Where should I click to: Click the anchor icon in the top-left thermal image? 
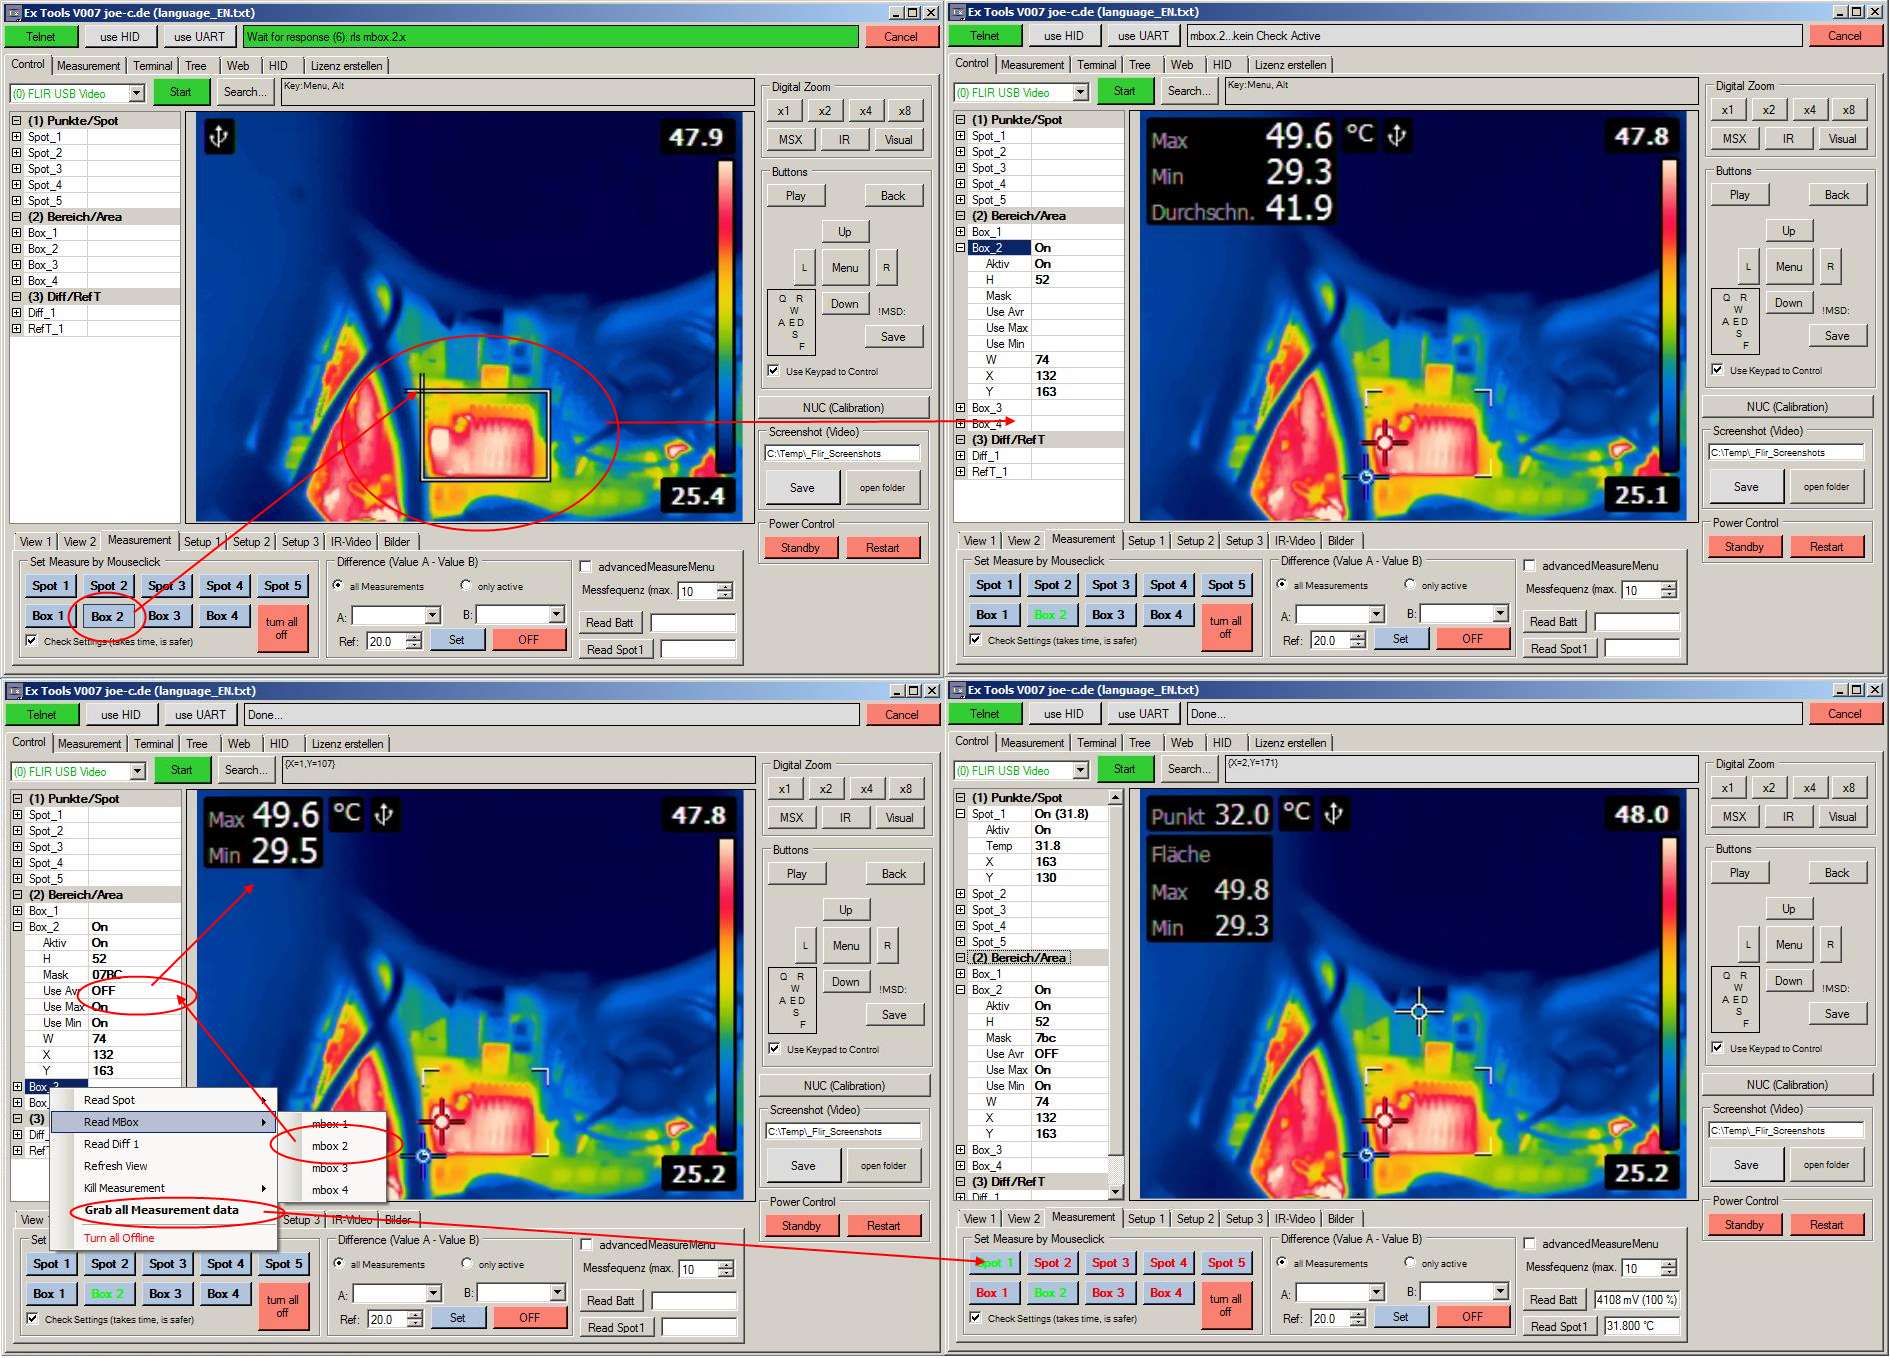[219, 136]
